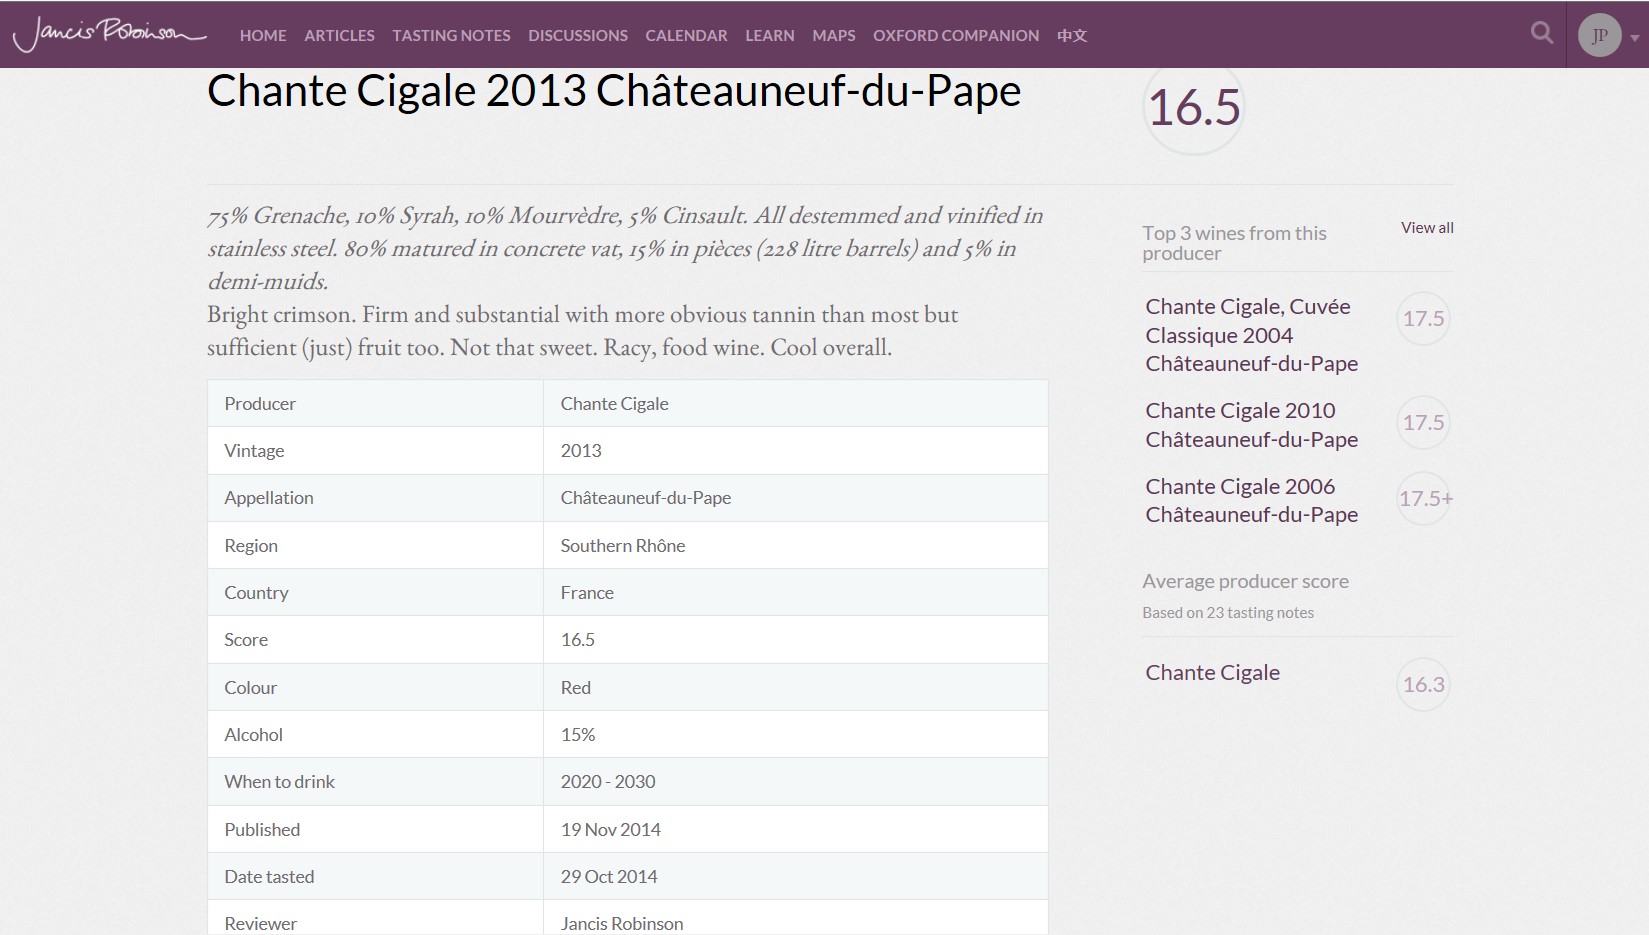Image resolution: width=1649 pixels, height=935 pixels.
Task: Click the Top 3 wines from this producer heading
Action: coord(1234,243)
